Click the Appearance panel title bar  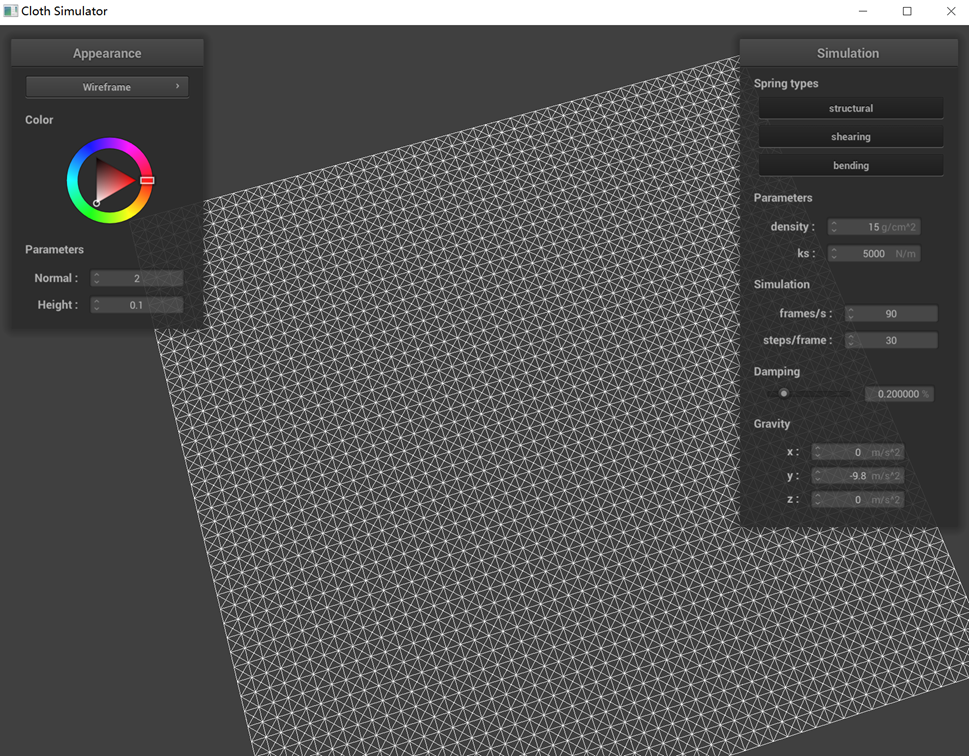tap(107, 53)
